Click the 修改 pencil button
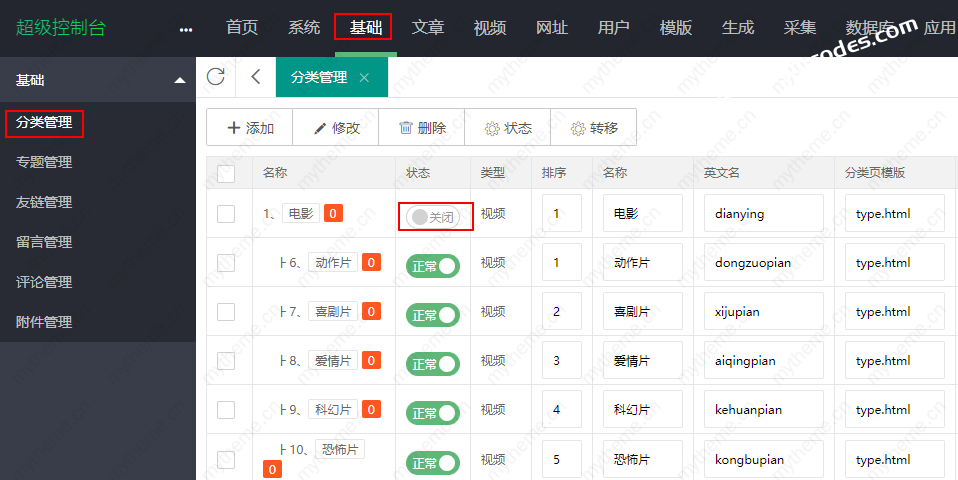This screenshot has width=958, height=480. 336,128
